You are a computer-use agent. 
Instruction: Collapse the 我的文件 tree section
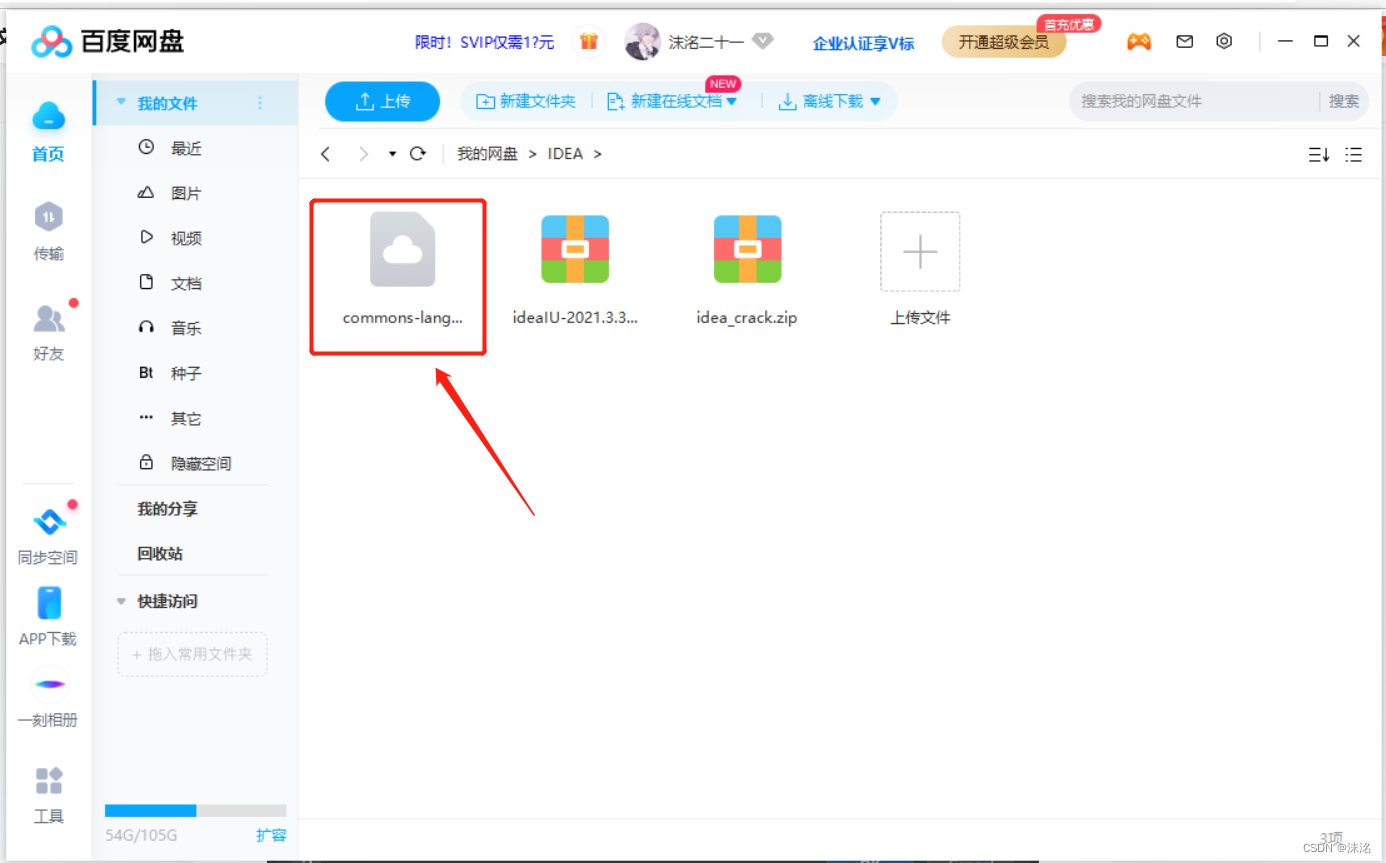tap(122, 102)
